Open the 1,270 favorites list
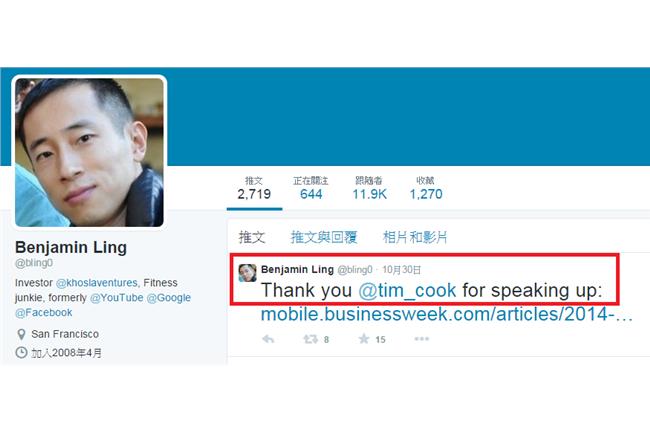Image resolution: width=650 pixels, height=432 pixels. click(x=426, y=189)
